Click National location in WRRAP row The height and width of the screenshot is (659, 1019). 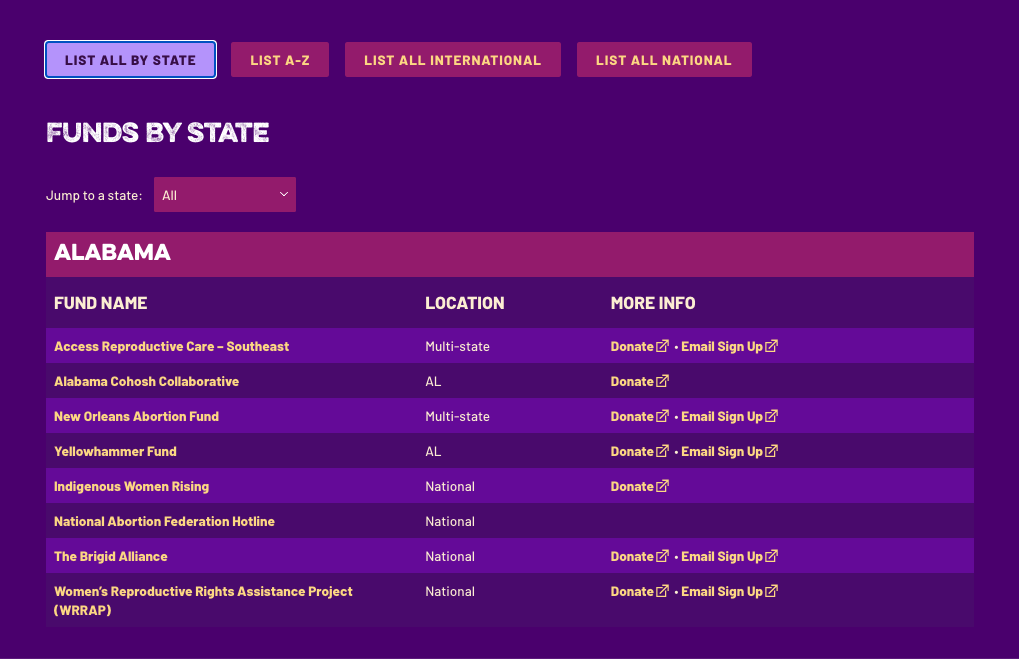pyautogui.click(x=450, y=592)
